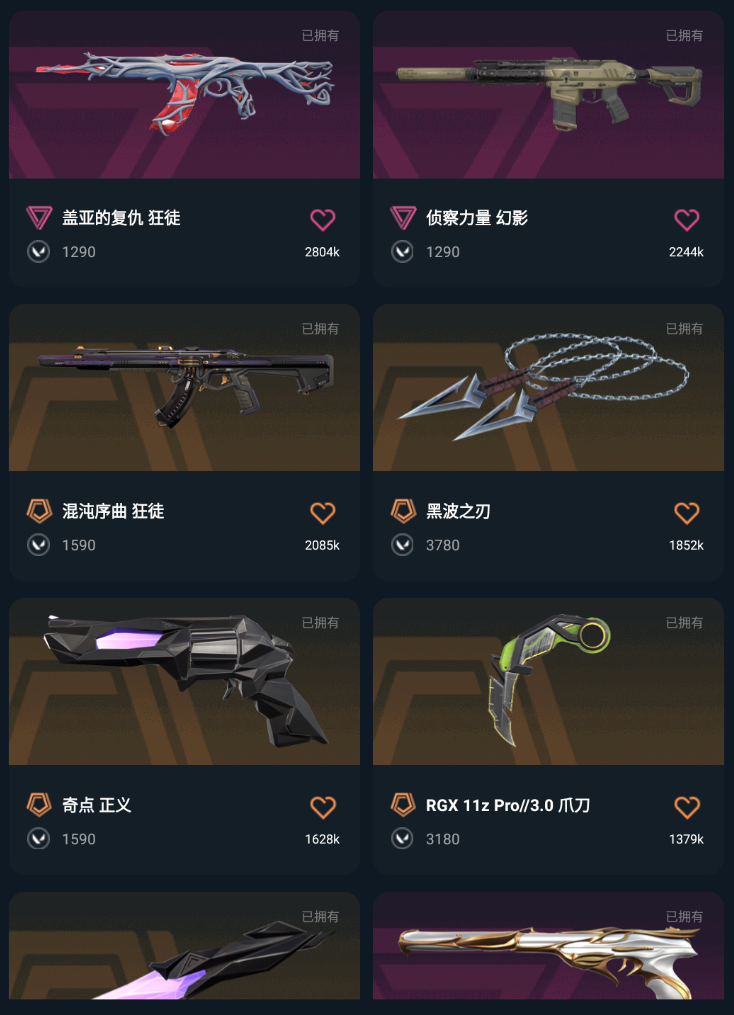Tap the heart icon on 奇点 正义
This screenshot has width=734, height=1015.
(322, 807)
